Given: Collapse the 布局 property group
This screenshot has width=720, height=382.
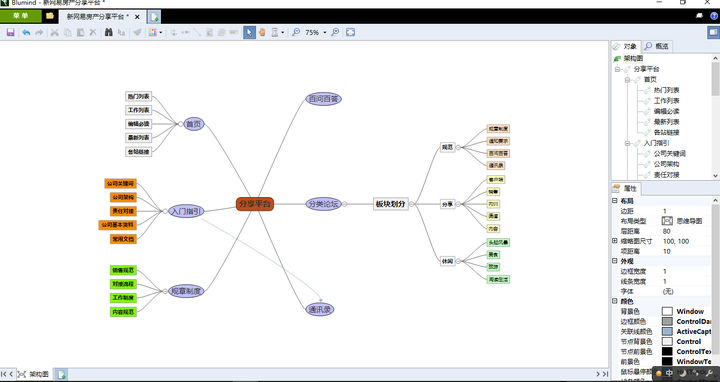Looking at the screenshot, I should (x=615, y=201).
